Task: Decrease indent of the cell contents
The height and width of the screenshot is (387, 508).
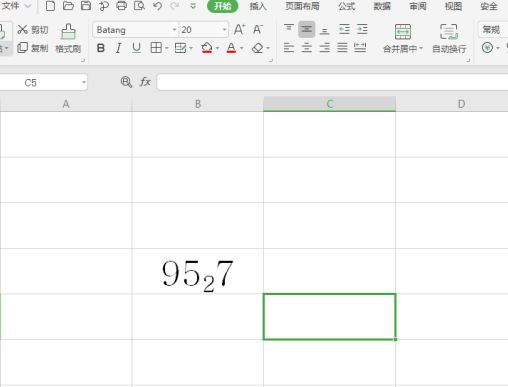Action: coord(344,29)
